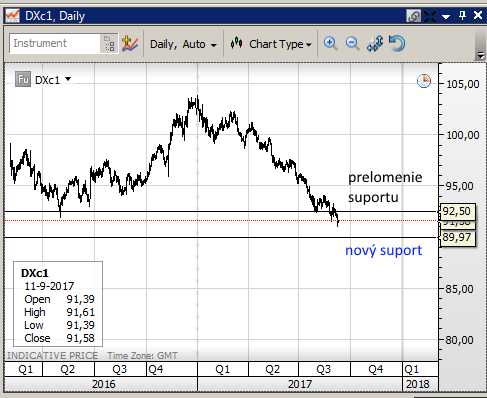The width and height of the screenshot is (487, 398).
Task: Select the 2017 year segment on time axis
Action: point(300,384)
